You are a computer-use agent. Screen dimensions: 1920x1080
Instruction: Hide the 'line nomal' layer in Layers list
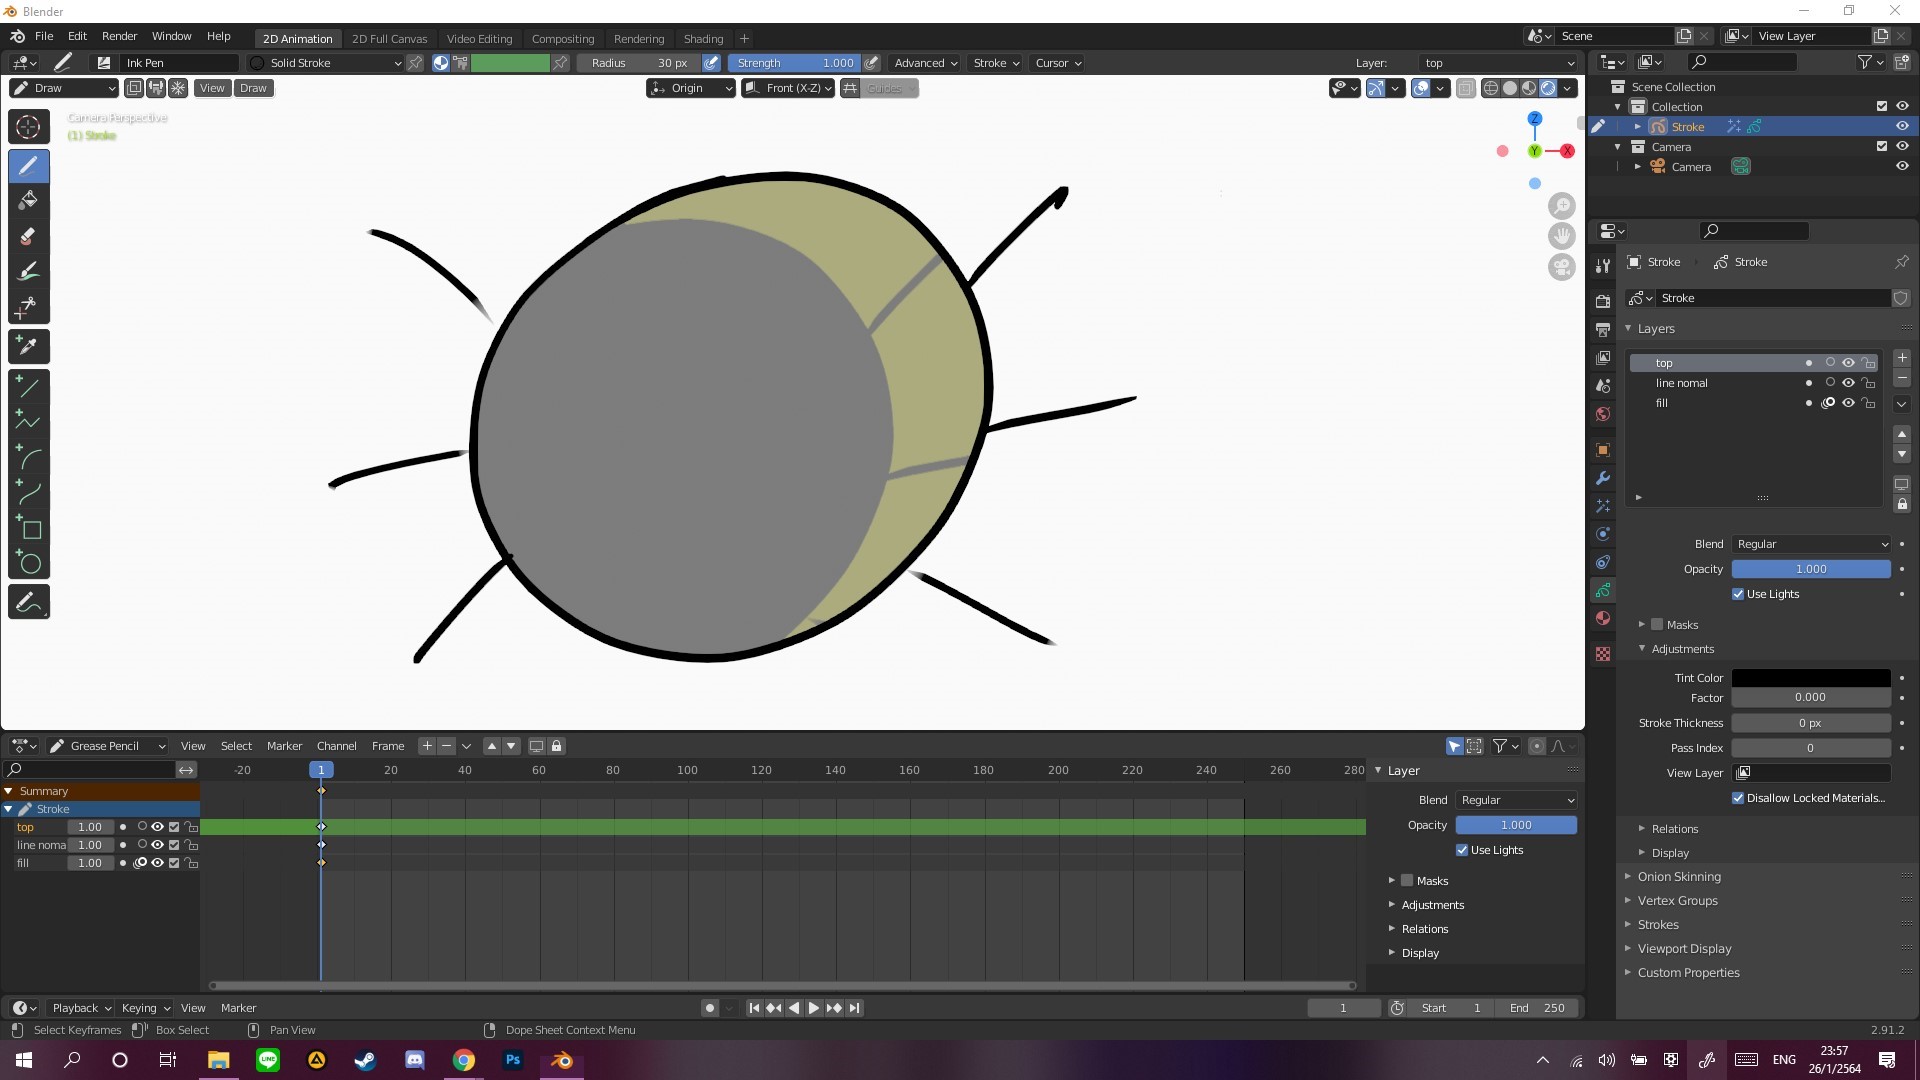coord(1848,383)
